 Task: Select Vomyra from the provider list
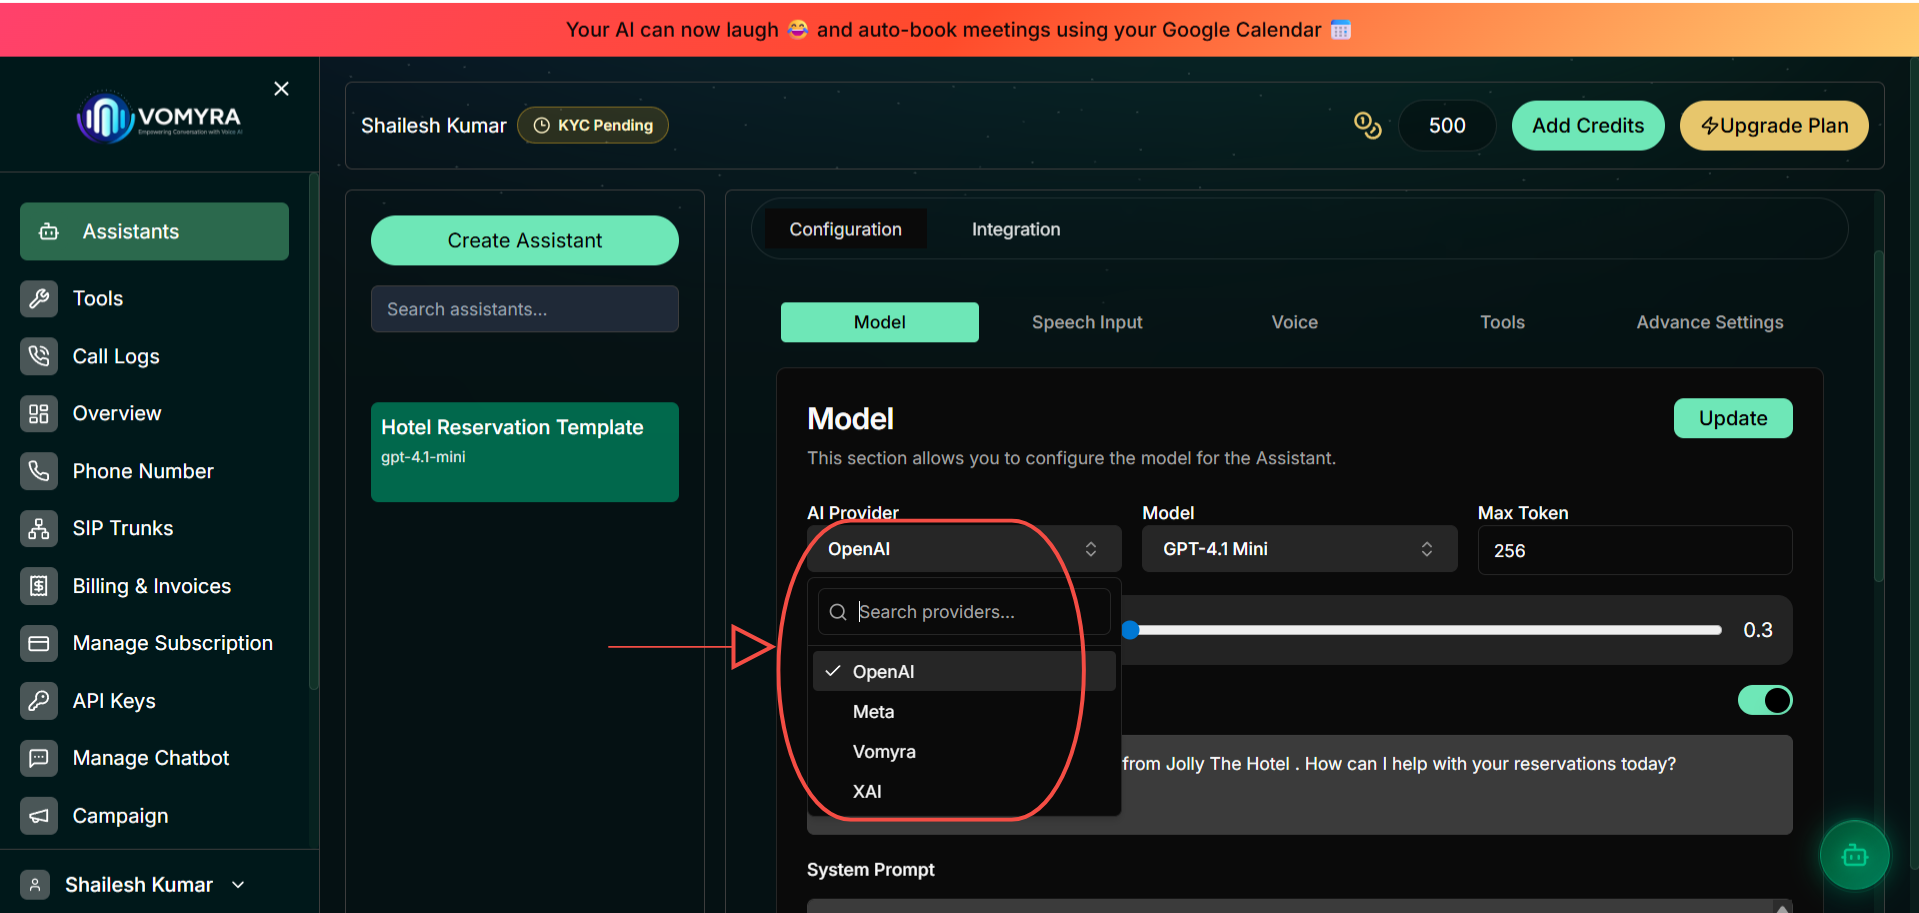click(964, 752)
